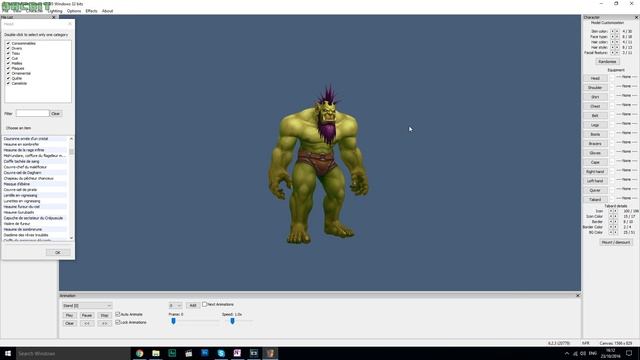Close the Head item chooser dialog
This screenshot has height=360, width=640.
(69, 24)
